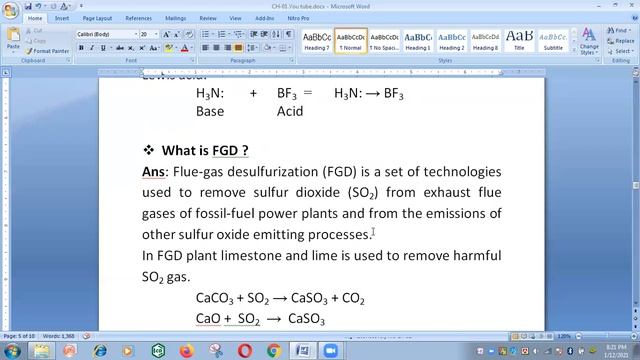Screen dimensions: 640x360
Task: Toggle Bold formatting
Action: (x=81, y=48)
